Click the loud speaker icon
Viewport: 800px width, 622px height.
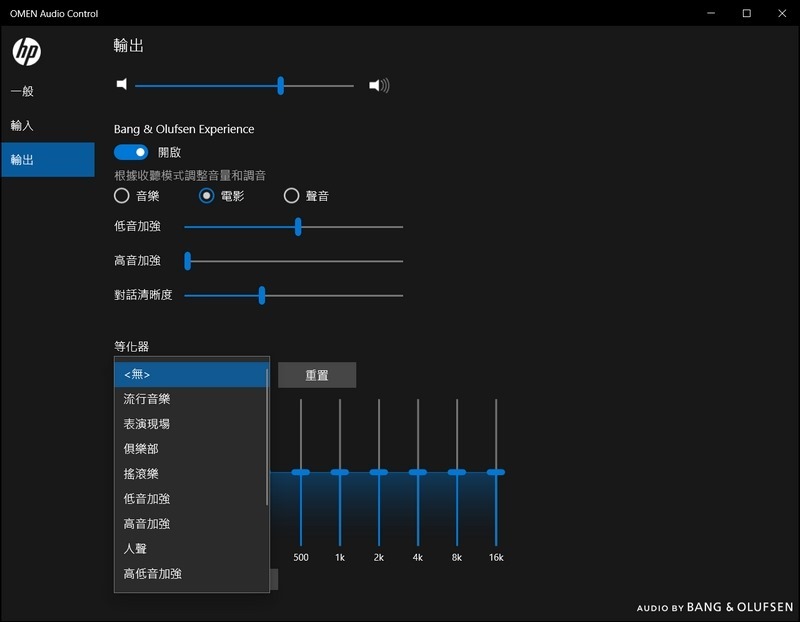tap(379, 85)
